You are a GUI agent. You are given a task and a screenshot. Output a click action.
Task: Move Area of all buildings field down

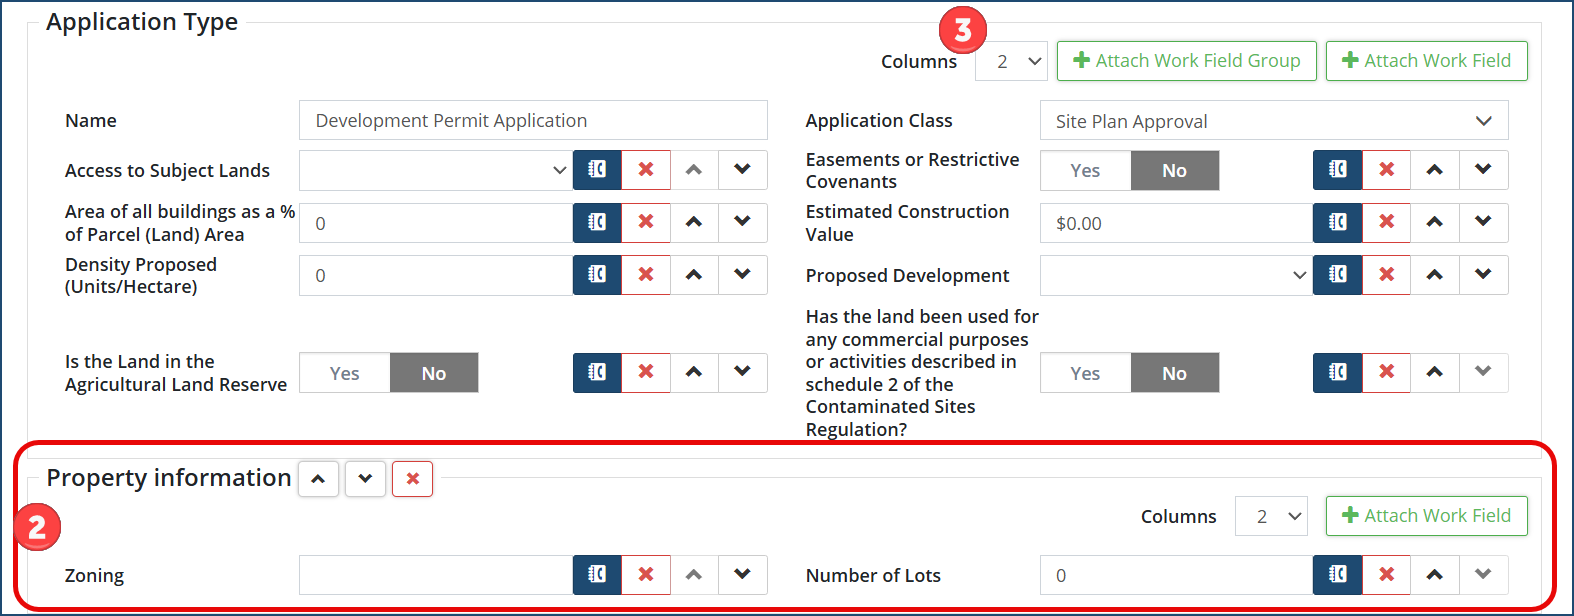(x=742, y=222)
